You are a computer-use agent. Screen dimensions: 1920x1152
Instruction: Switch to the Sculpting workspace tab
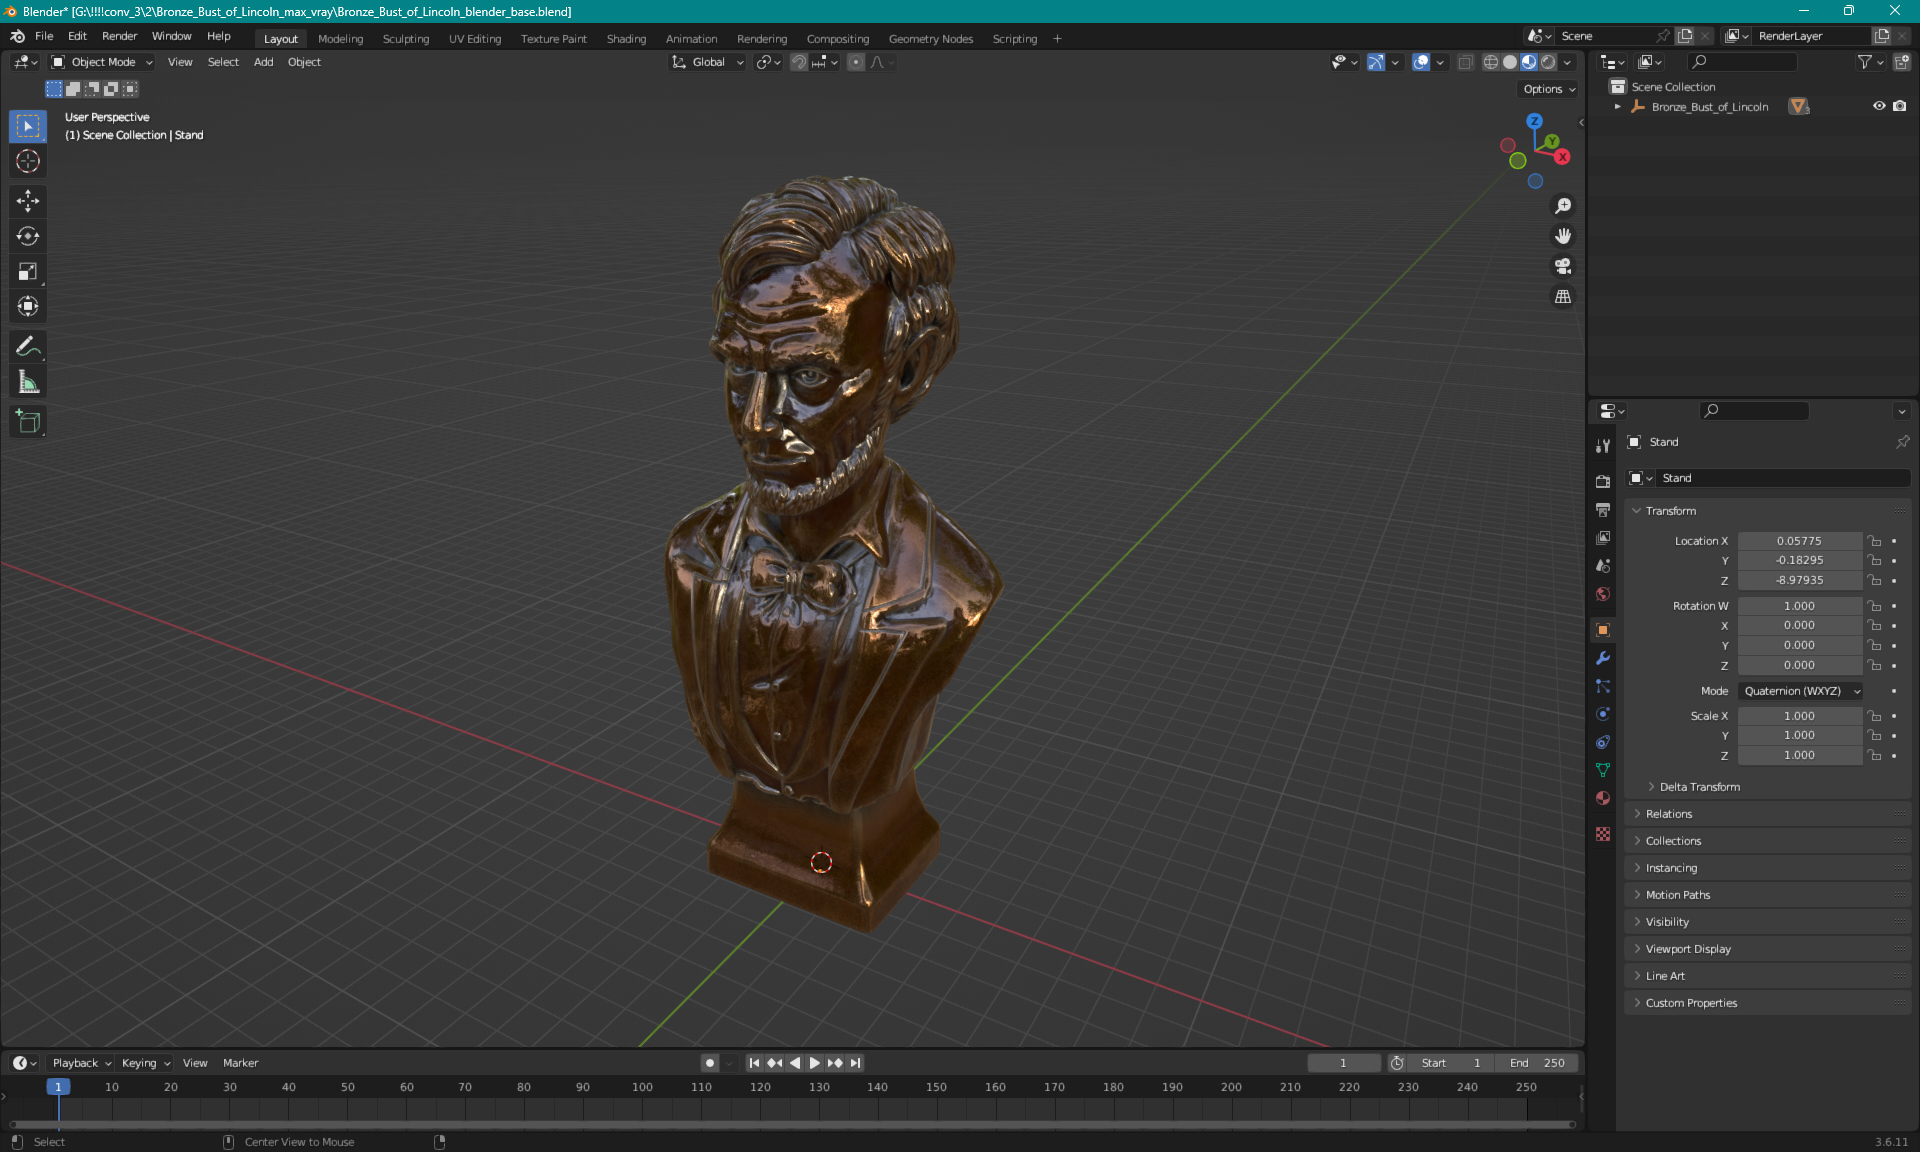[406, 39]
